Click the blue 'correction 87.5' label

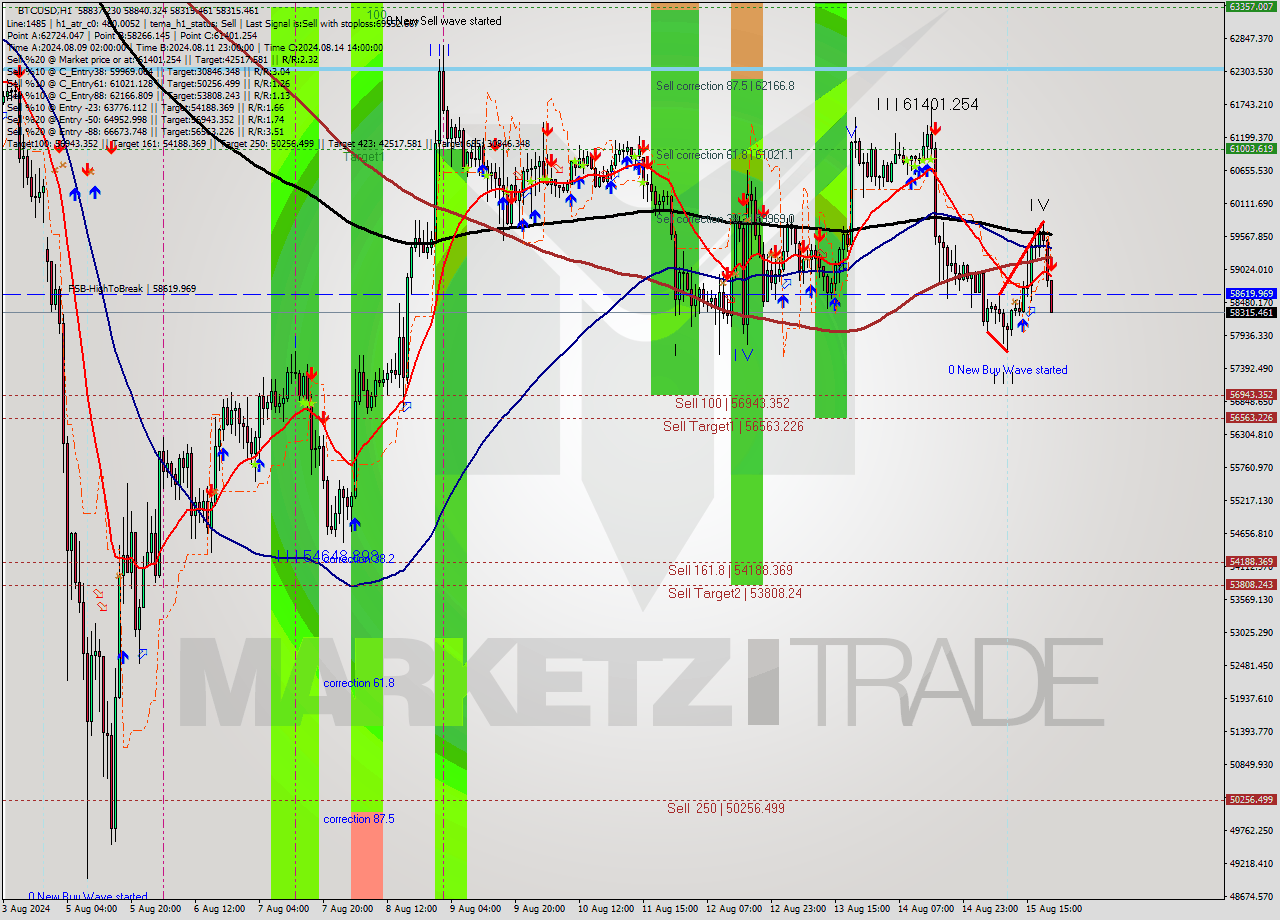(x=359, y=819)
